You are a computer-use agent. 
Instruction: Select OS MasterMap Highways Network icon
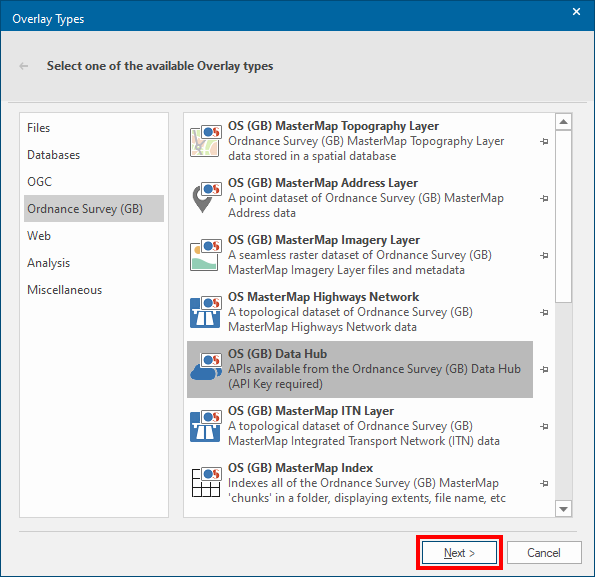click(x=206, y=312)
